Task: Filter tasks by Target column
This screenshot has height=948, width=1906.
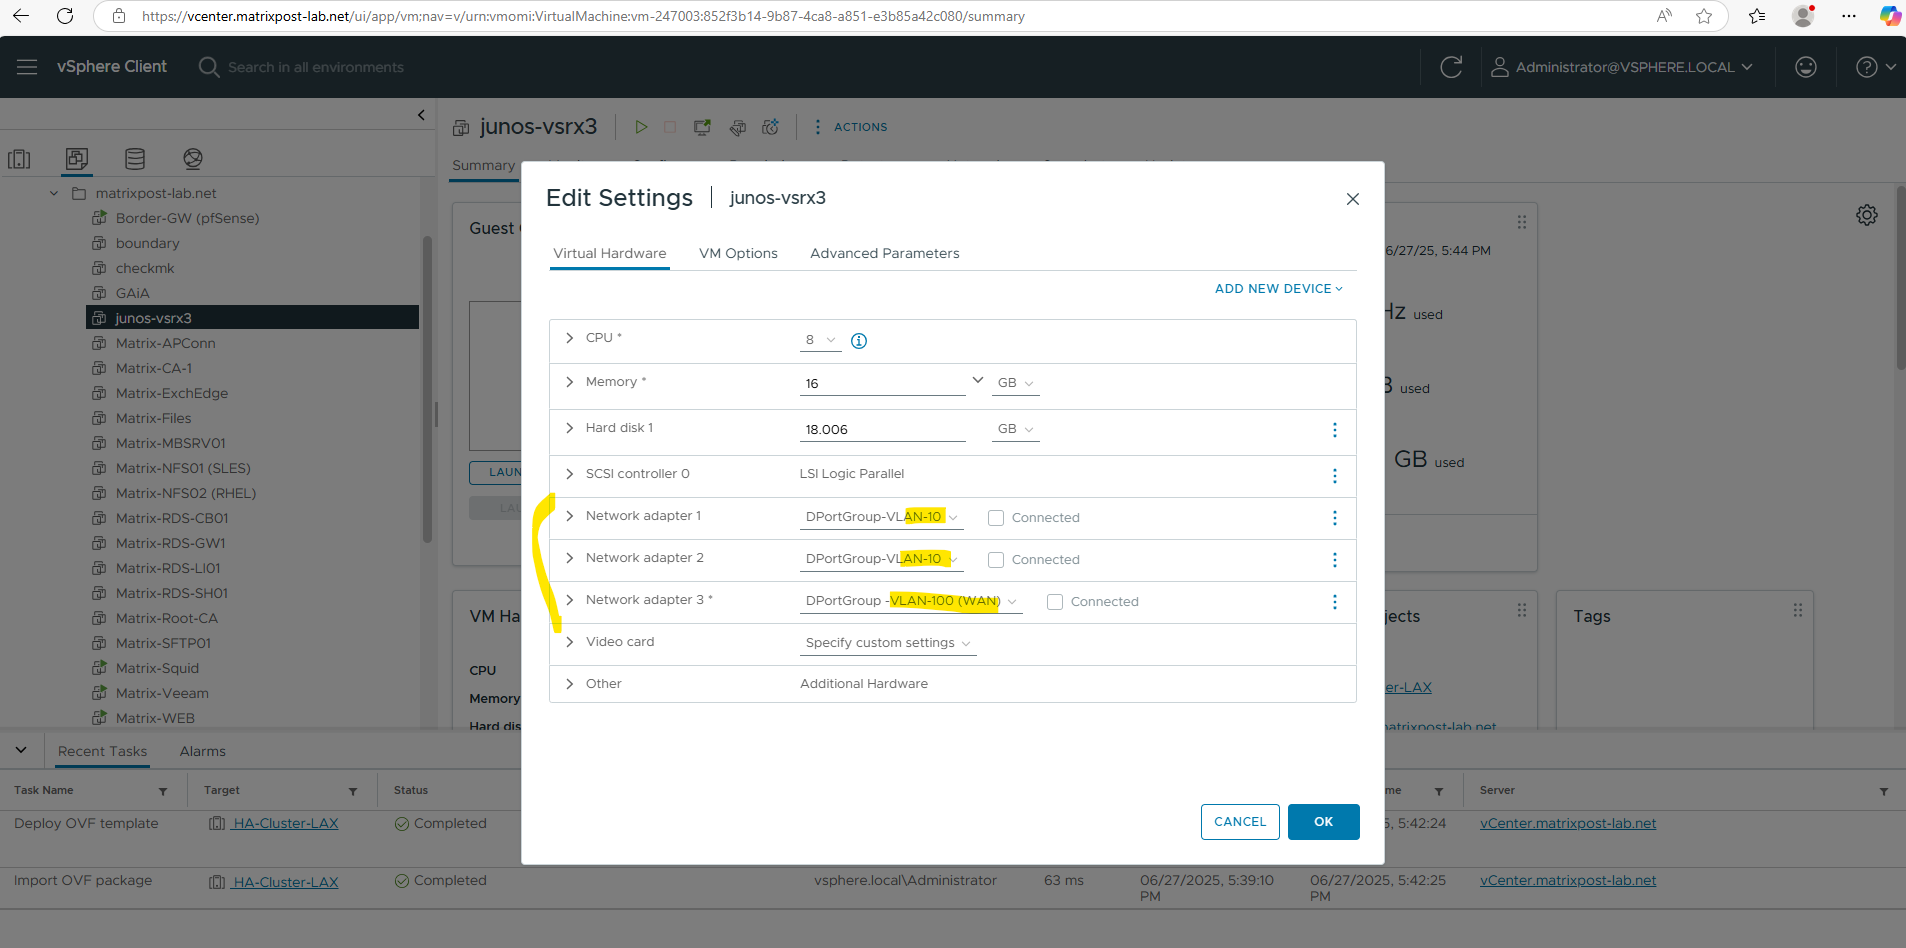Action: click(353, 791)
